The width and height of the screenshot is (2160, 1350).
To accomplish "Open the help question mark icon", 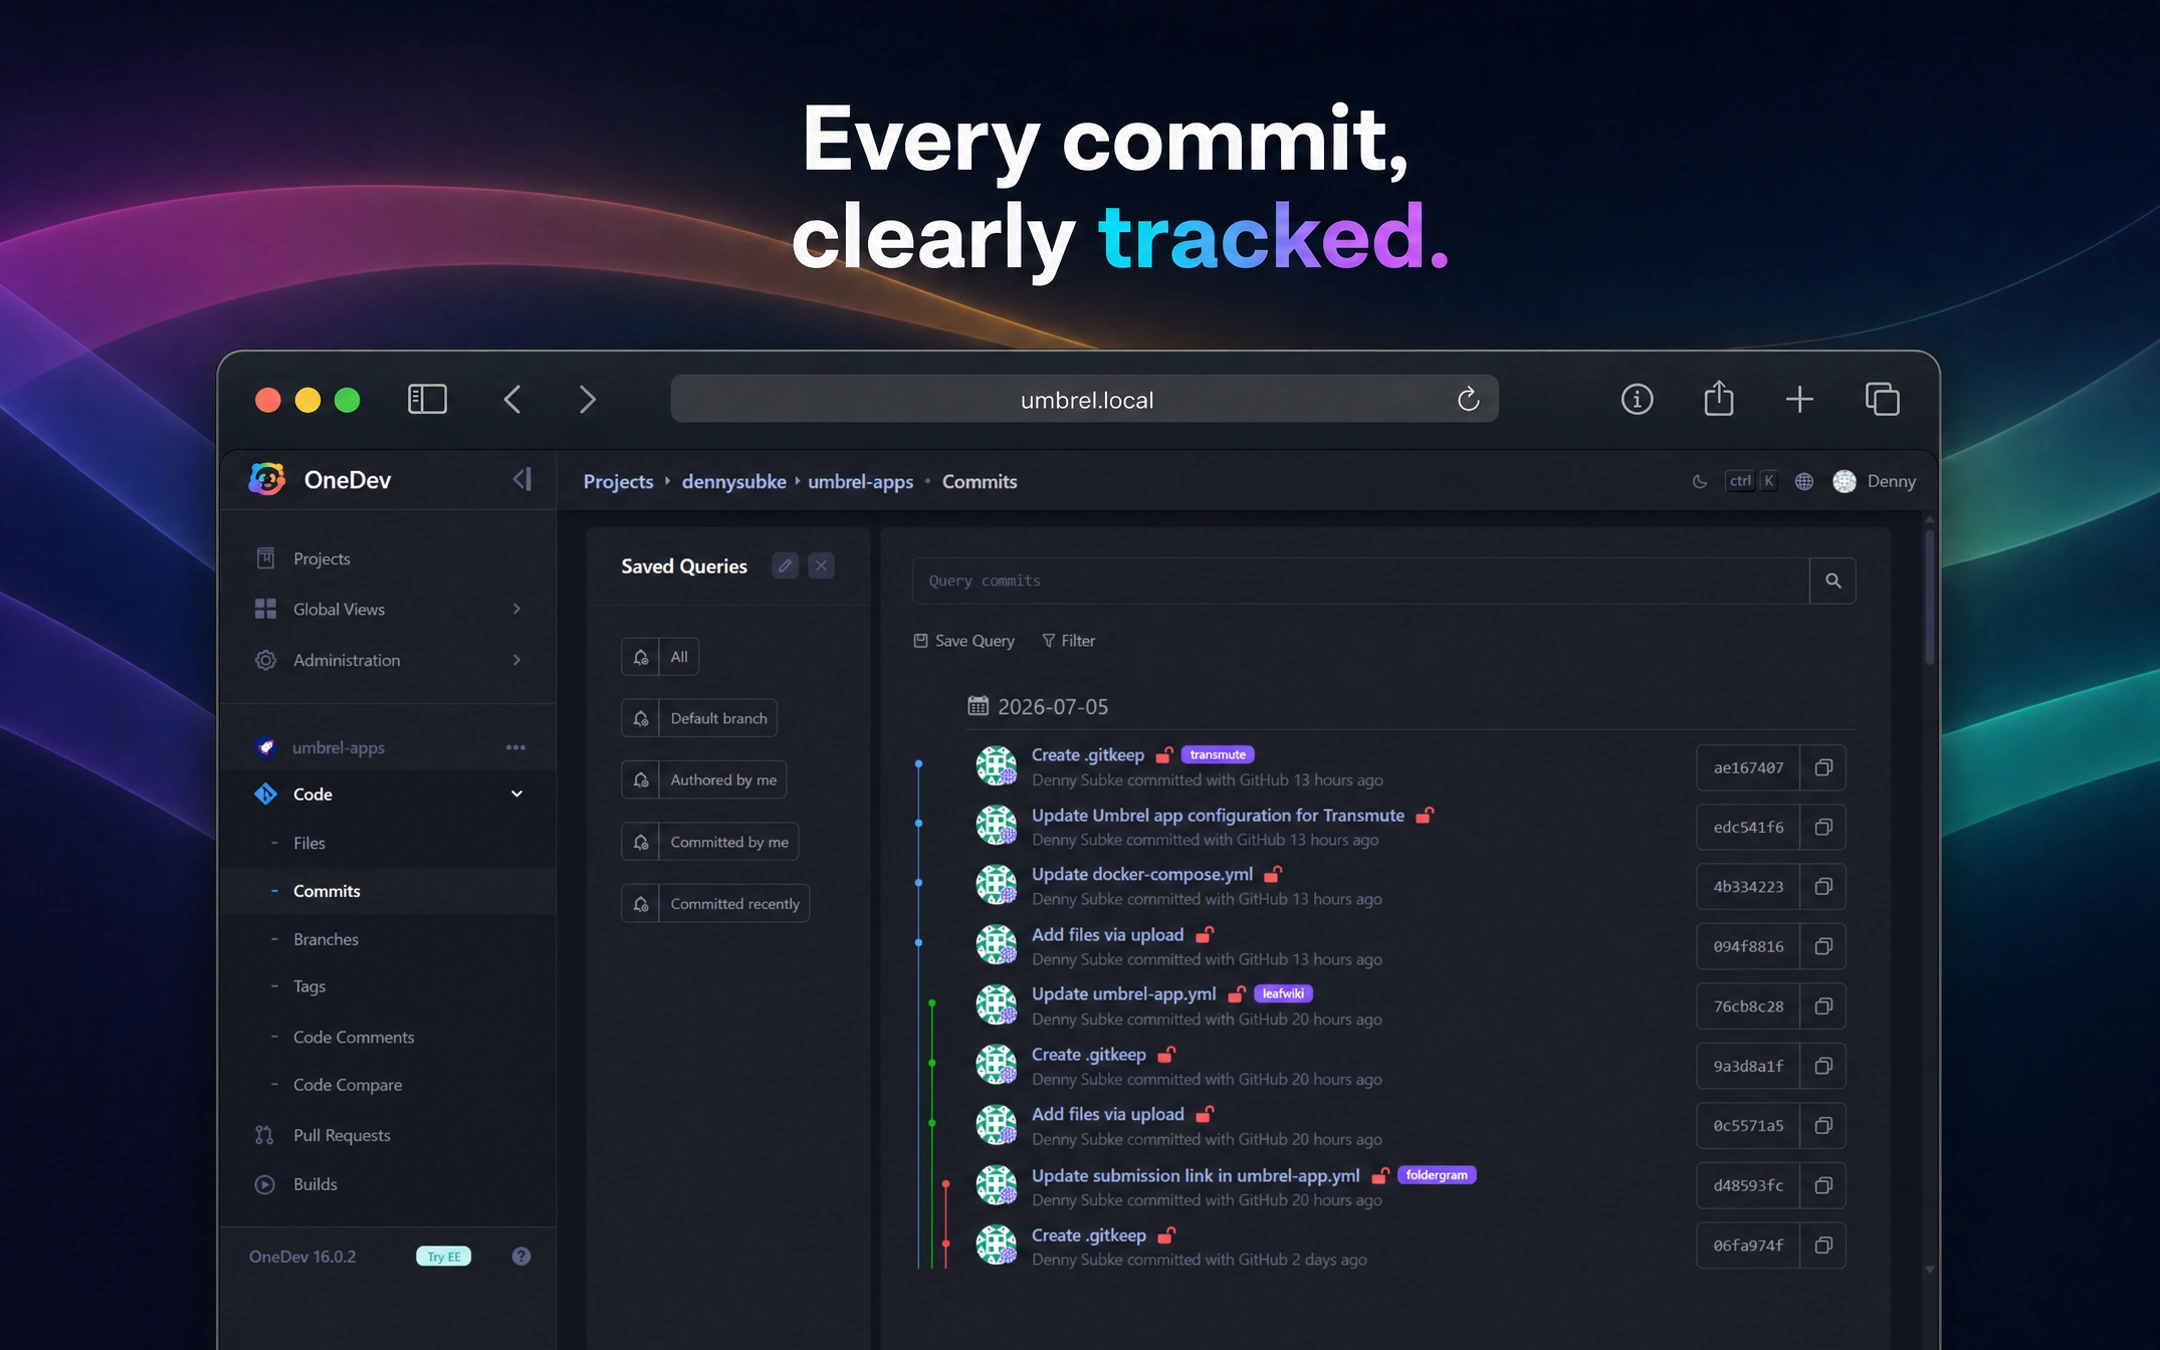I will (521, 1256).
